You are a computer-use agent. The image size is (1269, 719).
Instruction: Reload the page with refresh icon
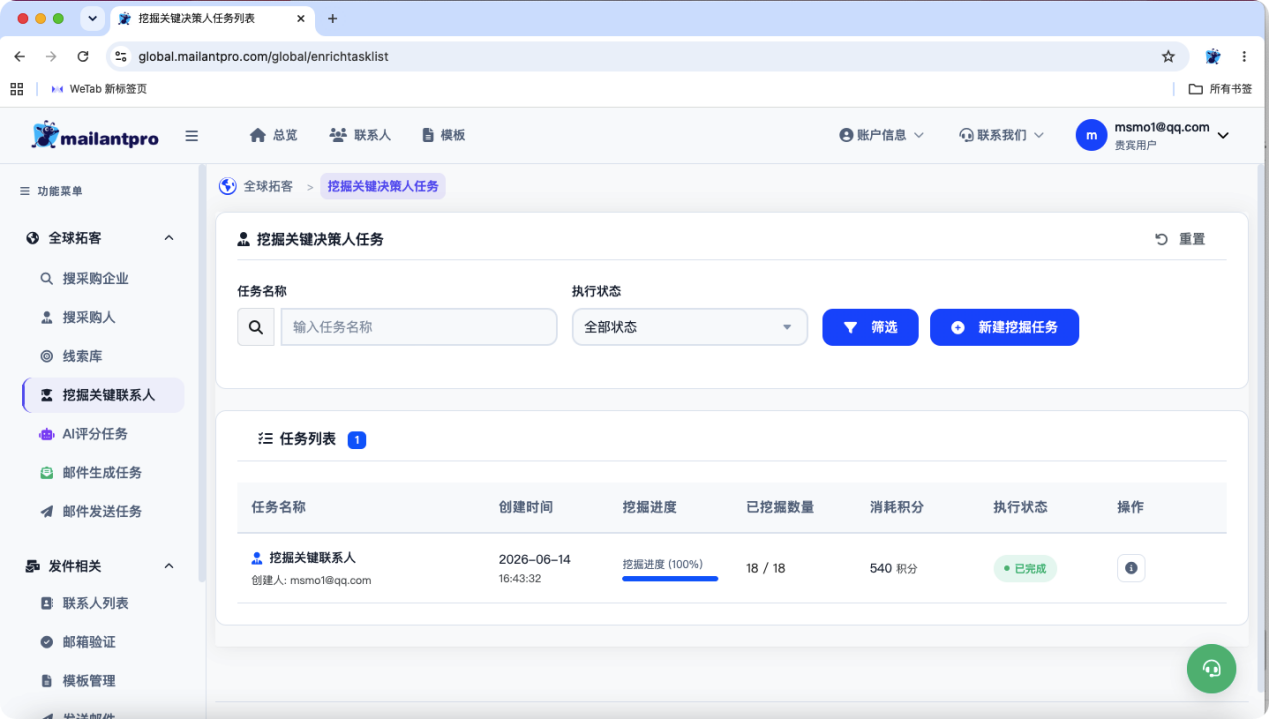pyautogui.click(x=83, y=57)
